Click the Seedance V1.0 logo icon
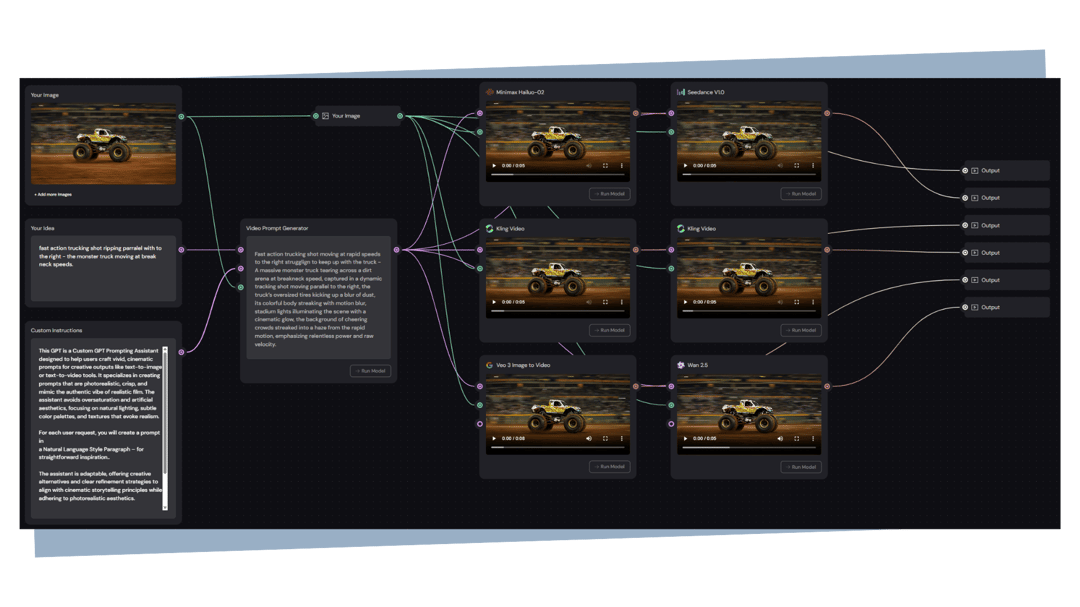 point(681,92)
